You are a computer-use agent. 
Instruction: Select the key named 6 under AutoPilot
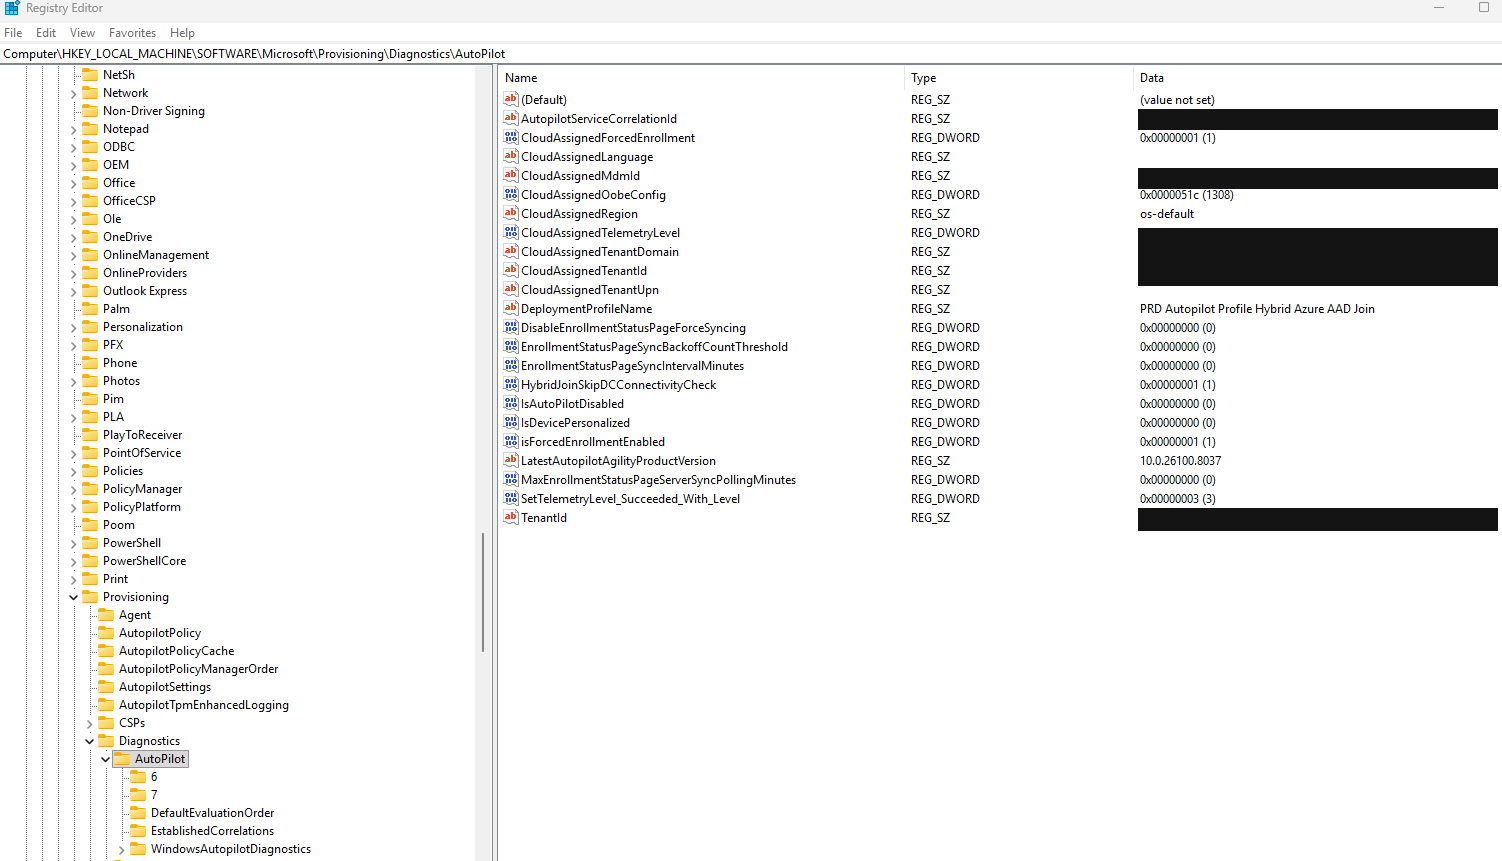tap(154, 777)
